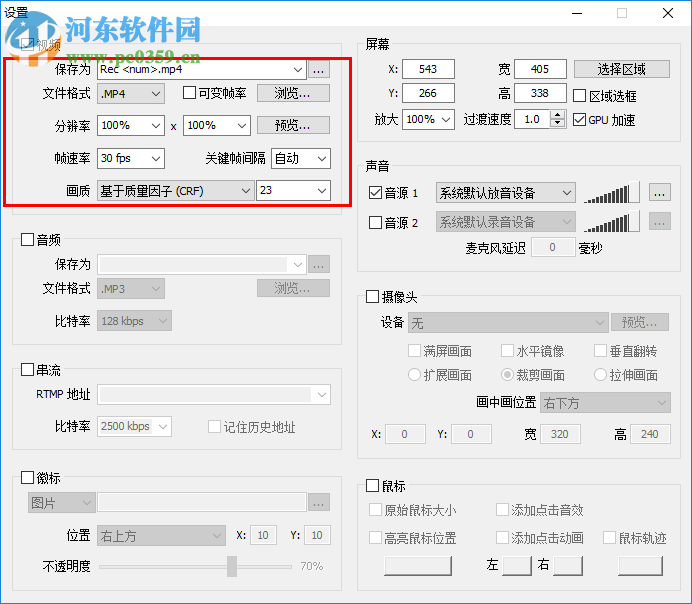Click the screen X field showing 543
The image size is (692, 604).
pos(428,69)
